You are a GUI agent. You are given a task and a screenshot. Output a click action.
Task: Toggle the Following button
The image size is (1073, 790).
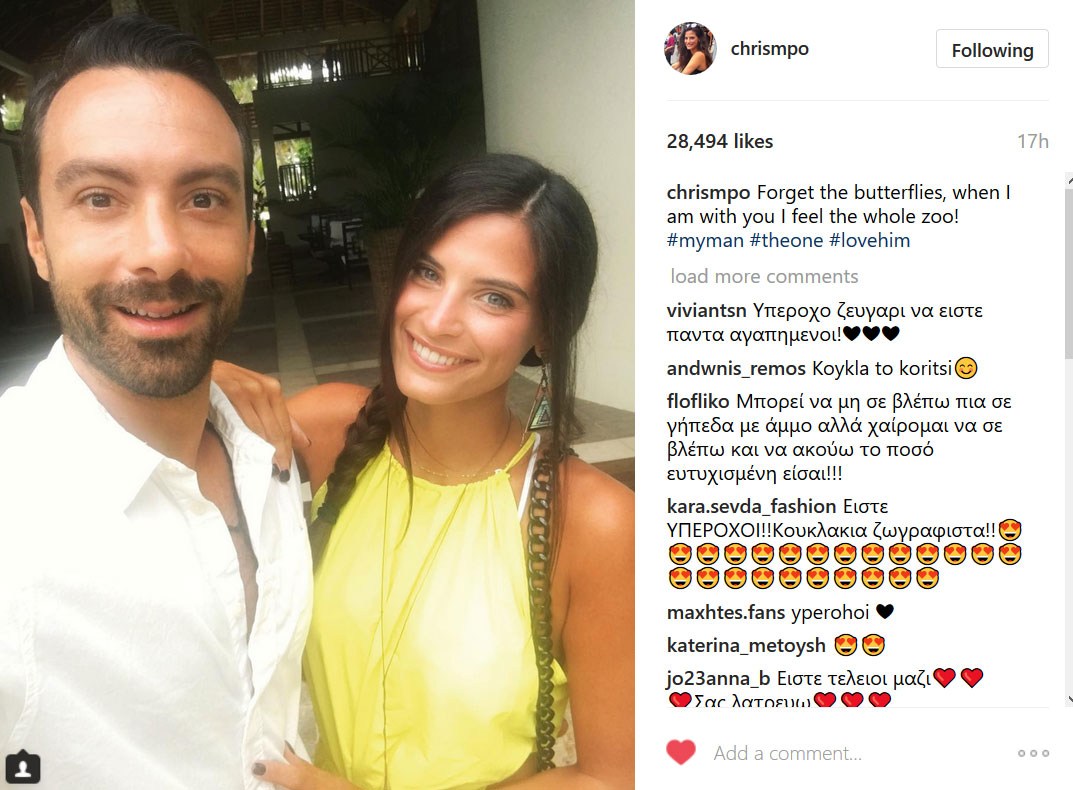point(992,49)
